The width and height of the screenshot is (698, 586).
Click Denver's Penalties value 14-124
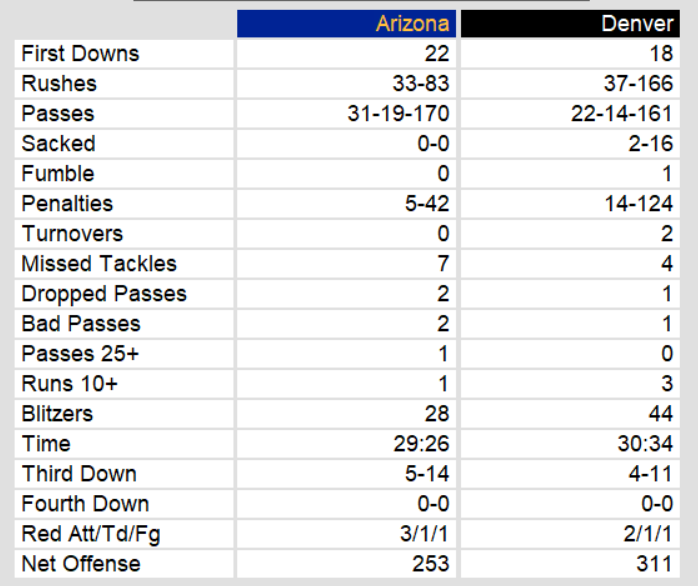[639, 203]
